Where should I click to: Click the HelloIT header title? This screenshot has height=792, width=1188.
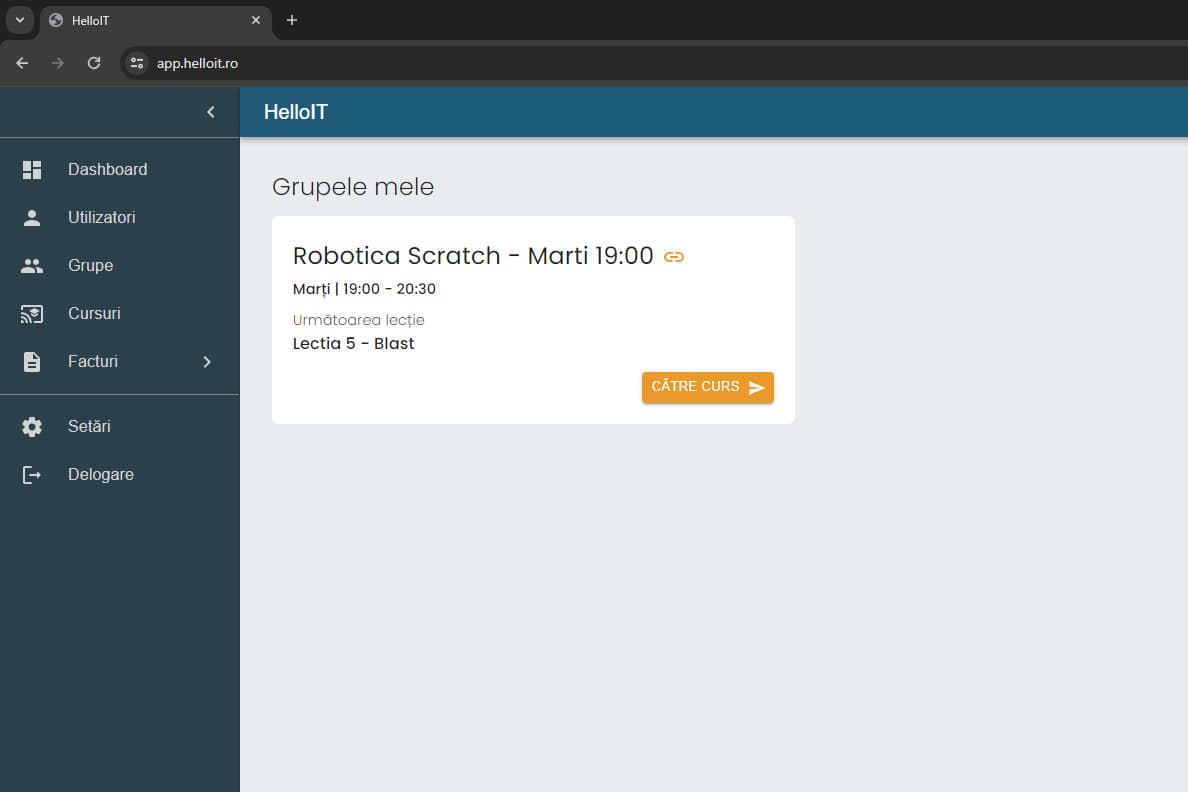(295, 112)
